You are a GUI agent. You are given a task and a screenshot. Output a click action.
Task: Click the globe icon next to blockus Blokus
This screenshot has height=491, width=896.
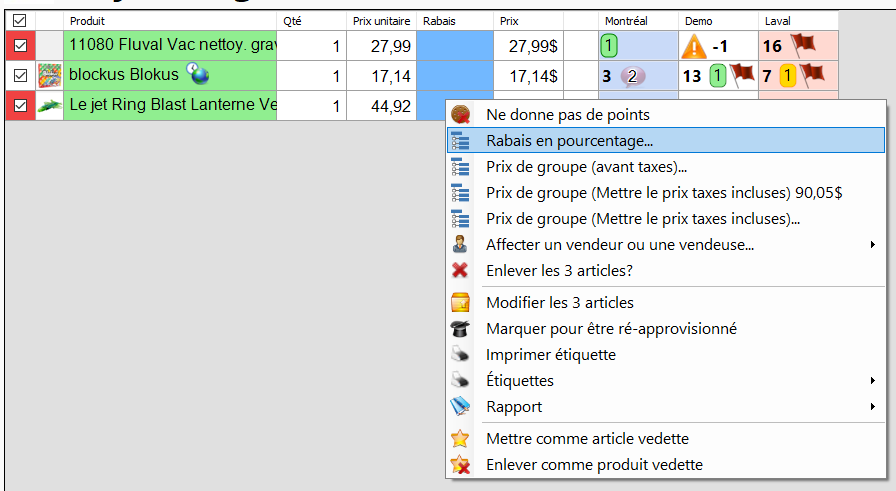pos(198,74)
